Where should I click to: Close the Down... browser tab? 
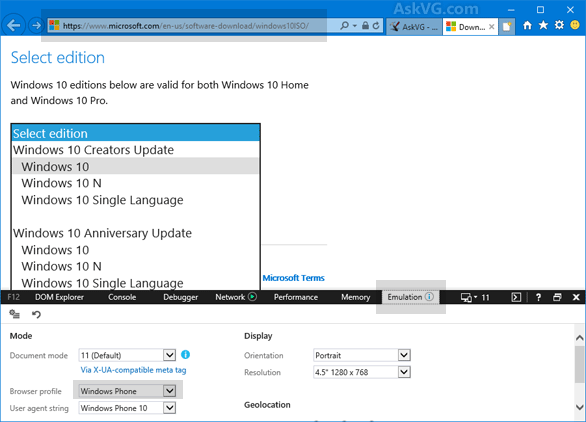coord(492,27)
